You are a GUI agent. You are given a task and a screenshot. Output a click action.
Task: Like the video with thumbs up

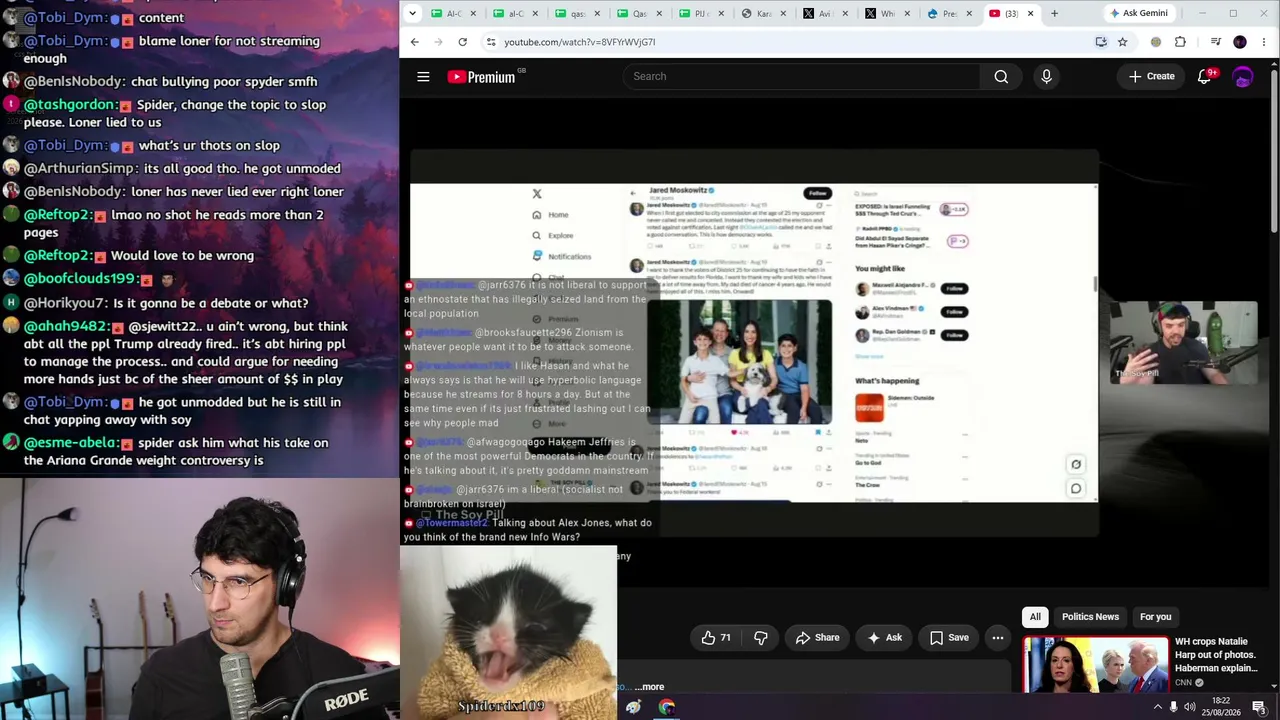click(716, 638)
